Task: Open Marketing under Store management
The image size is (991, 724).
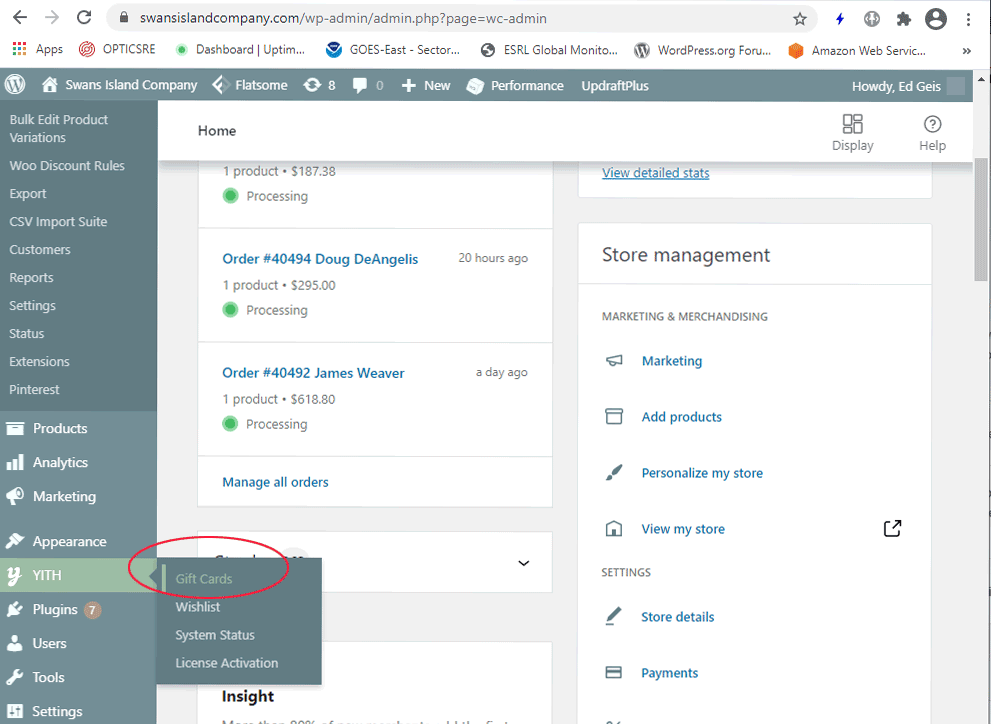Action: point(672,361)
